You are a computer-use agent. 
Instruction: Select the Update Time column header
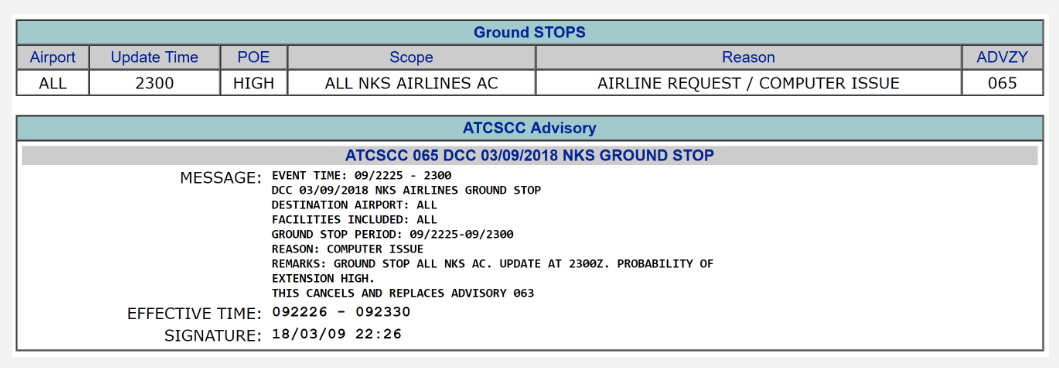click(x=154, y=57)
